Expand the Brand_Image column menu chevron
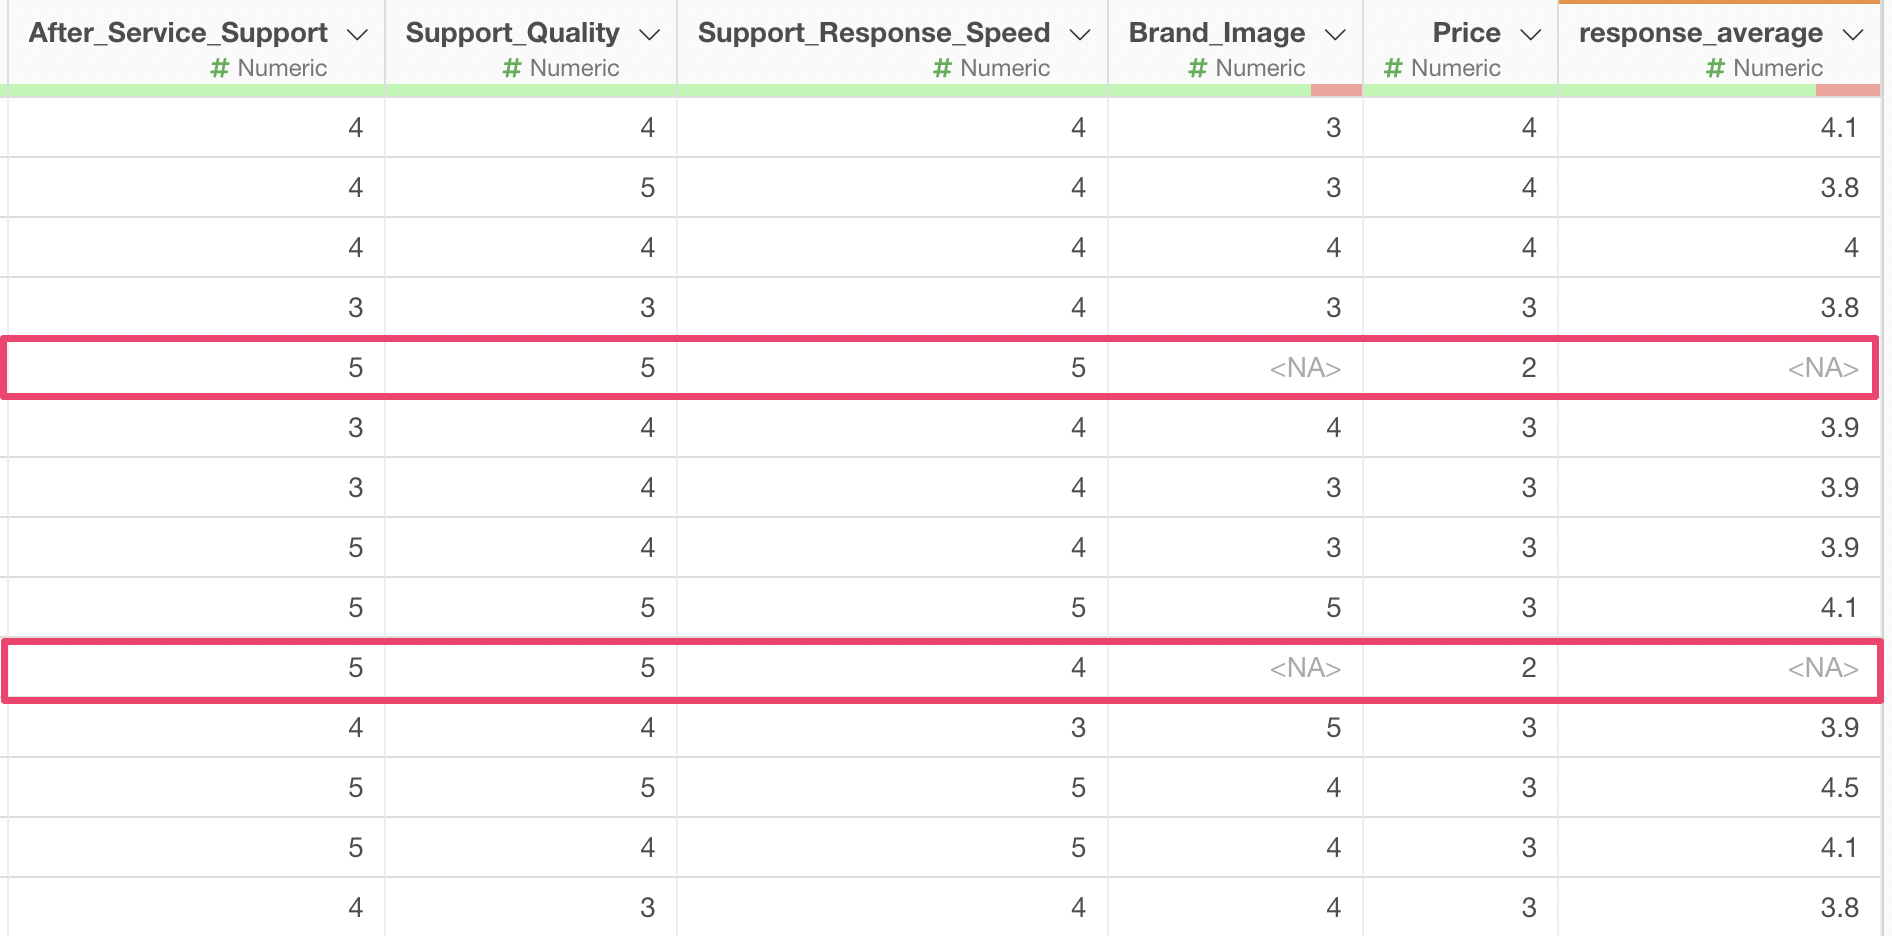 tap(1335, 35)
